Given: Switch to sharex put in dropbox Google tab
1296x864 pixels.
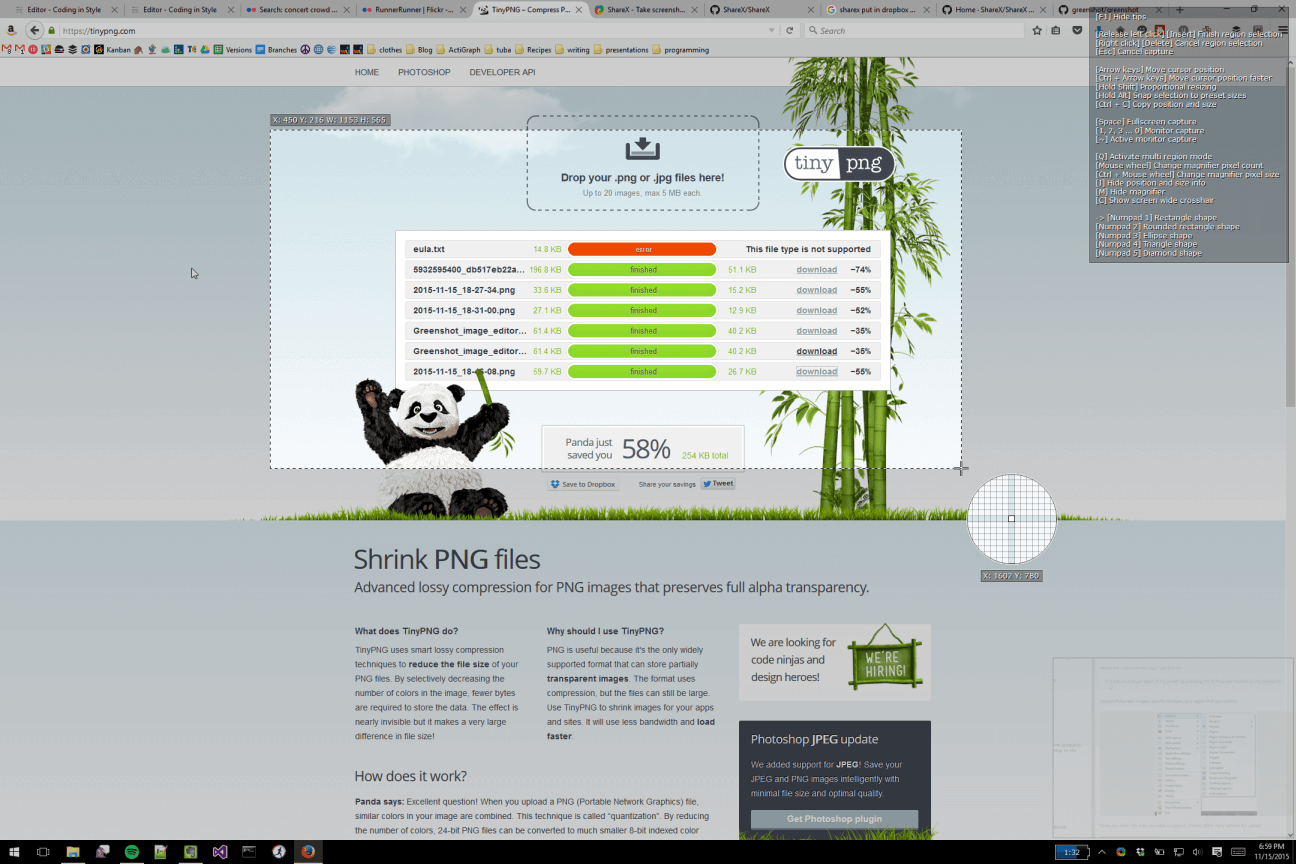Looking at the screenshot, I should [x=876, y=10].
